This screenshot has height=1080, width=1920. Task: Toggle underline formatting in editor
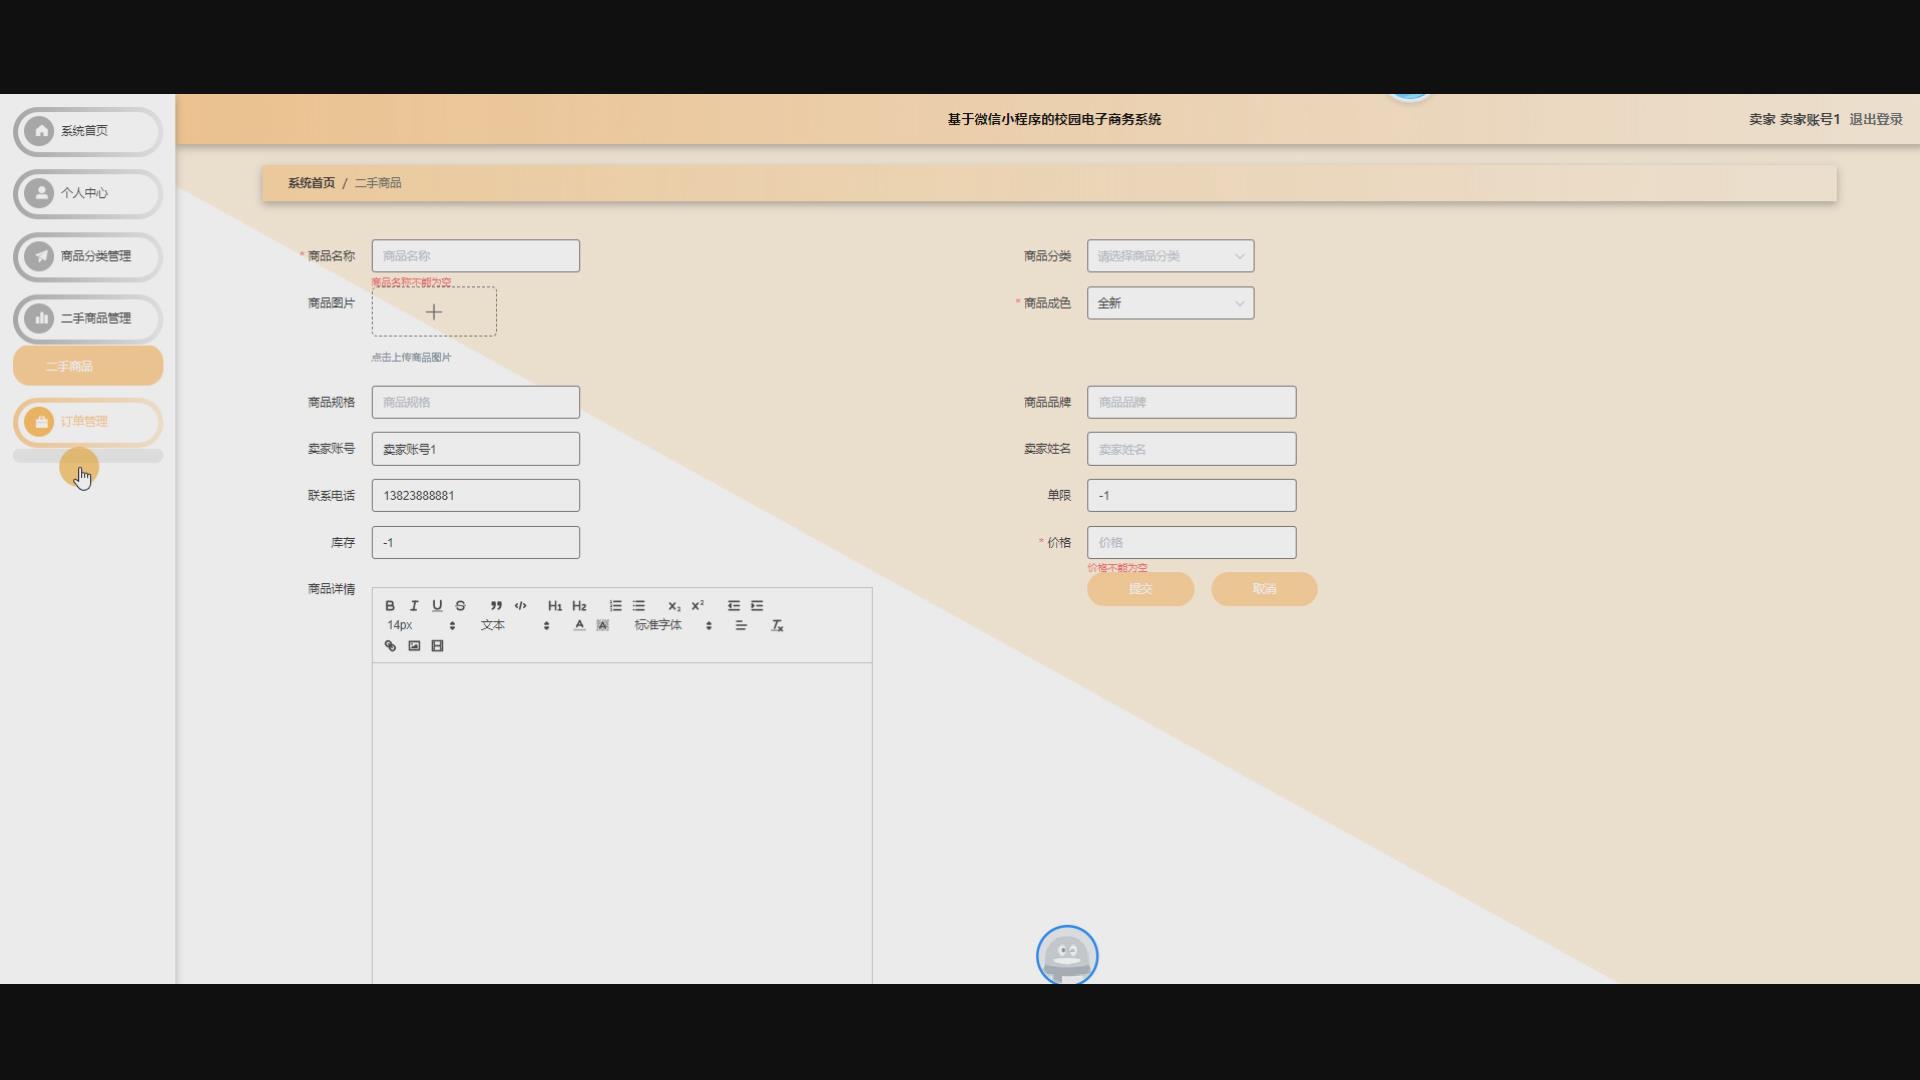pos(437,606)
